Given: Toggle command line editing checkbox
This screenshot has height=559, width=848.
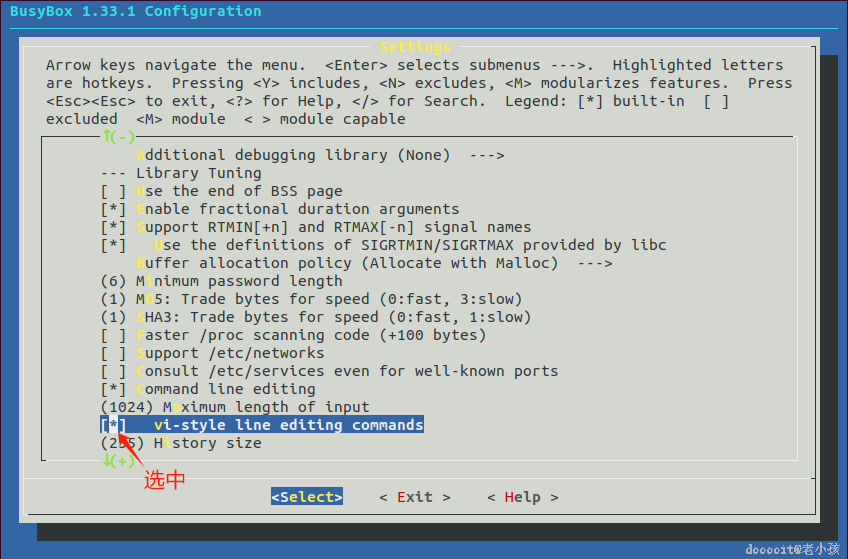Looking at the screenshot, I should (113, 389).
